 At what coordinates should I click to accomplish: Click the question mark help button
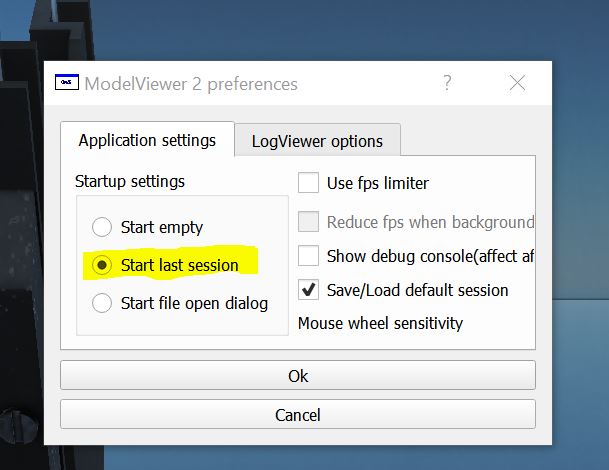tap(447, 83)
